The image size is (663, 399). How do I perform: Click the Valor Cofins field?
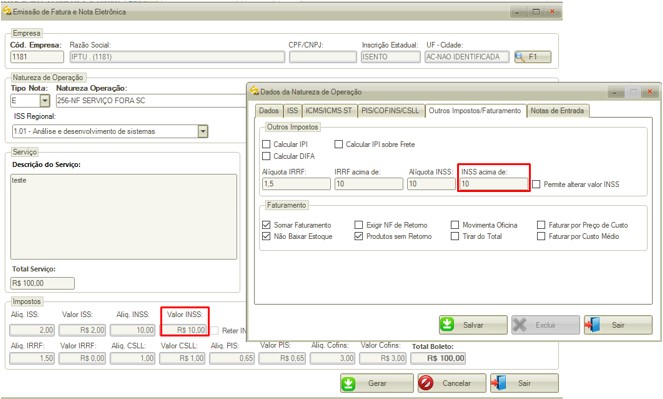click(383, 358)
